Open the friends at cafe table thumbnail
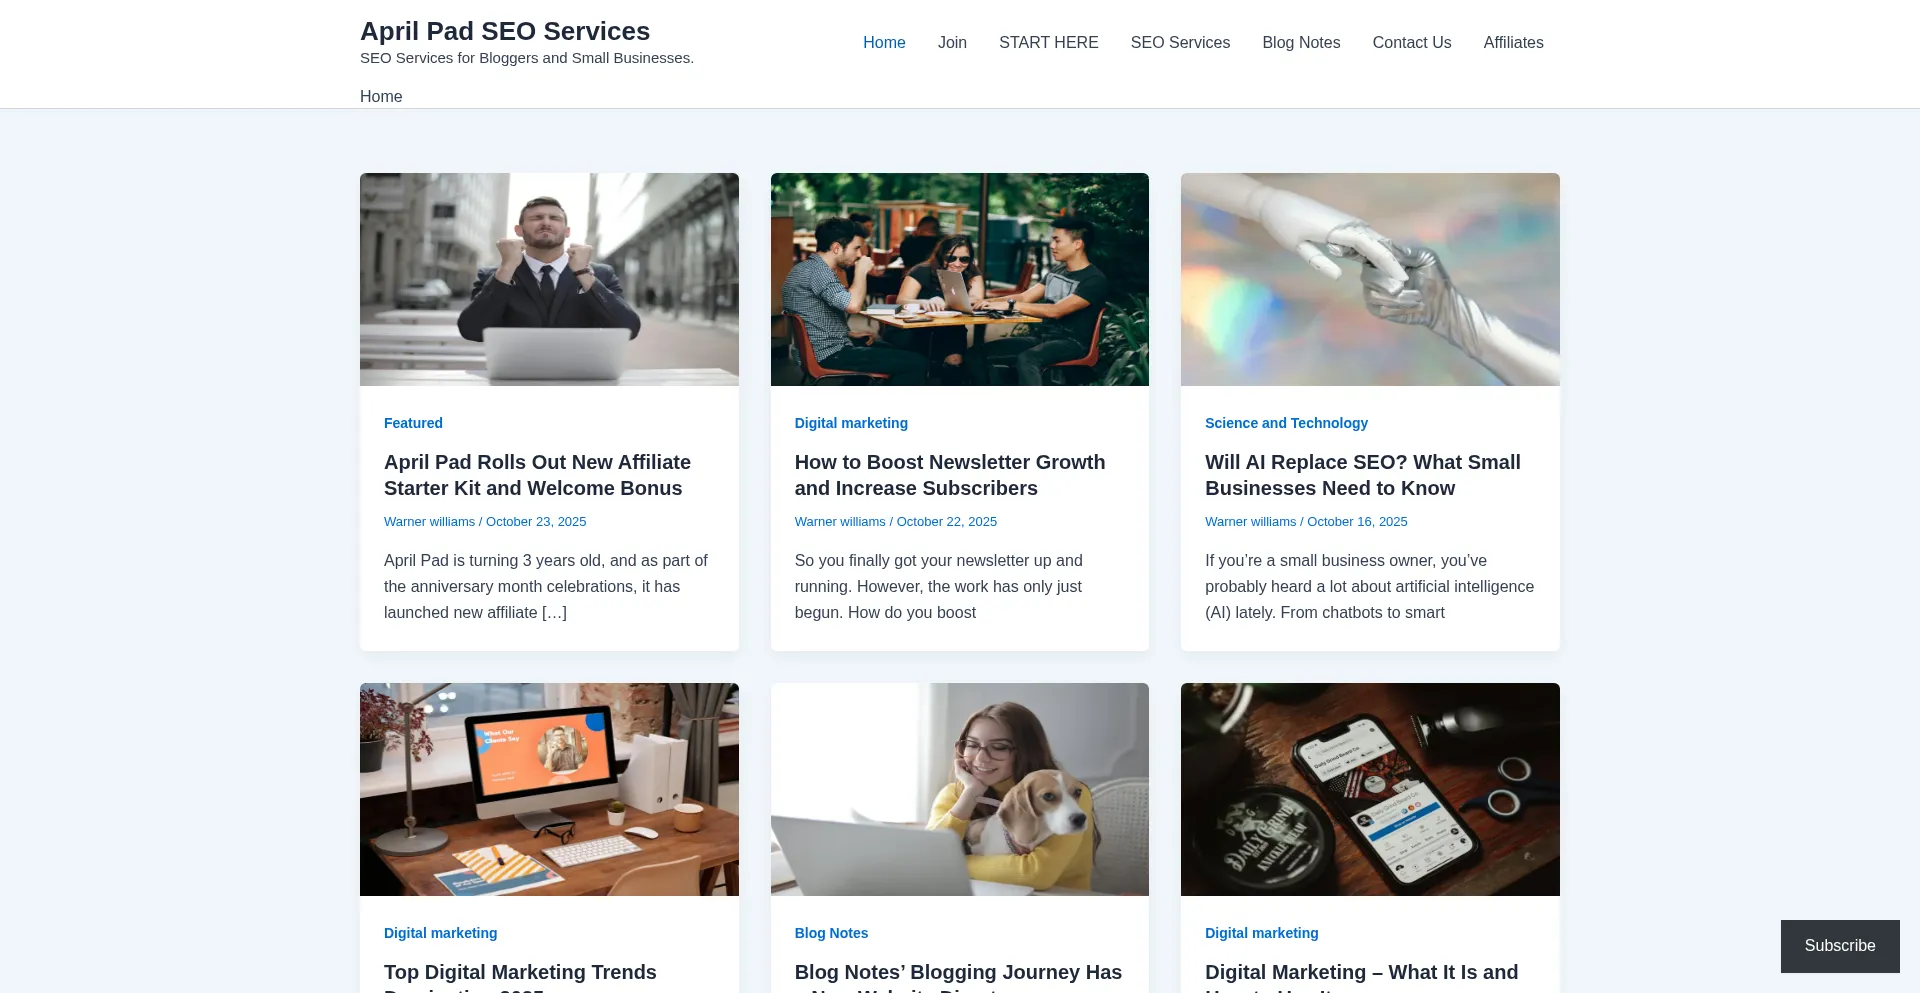The height and width of the screenshot is (993, 1920). click(x=960, y=279)
